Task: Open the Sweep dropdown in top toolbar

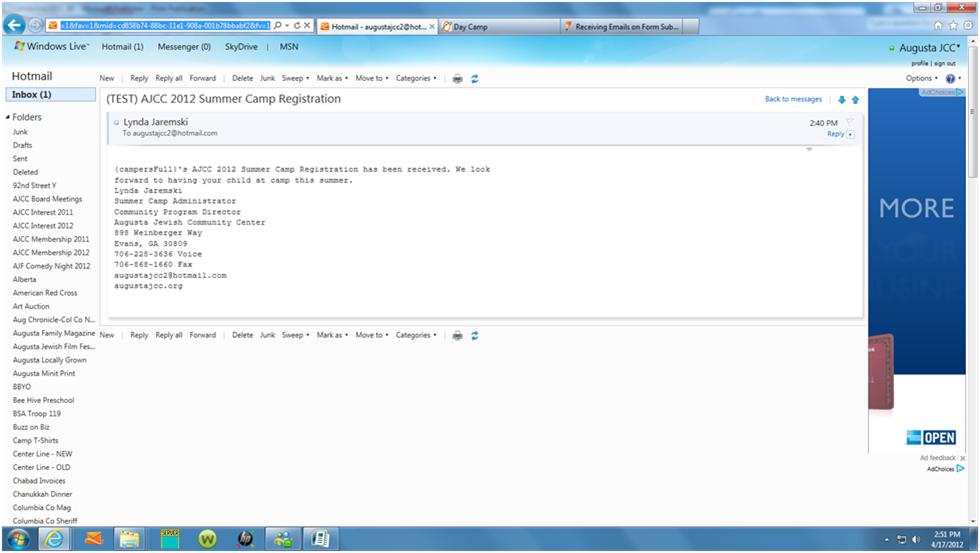Action: tap(295, 78)
